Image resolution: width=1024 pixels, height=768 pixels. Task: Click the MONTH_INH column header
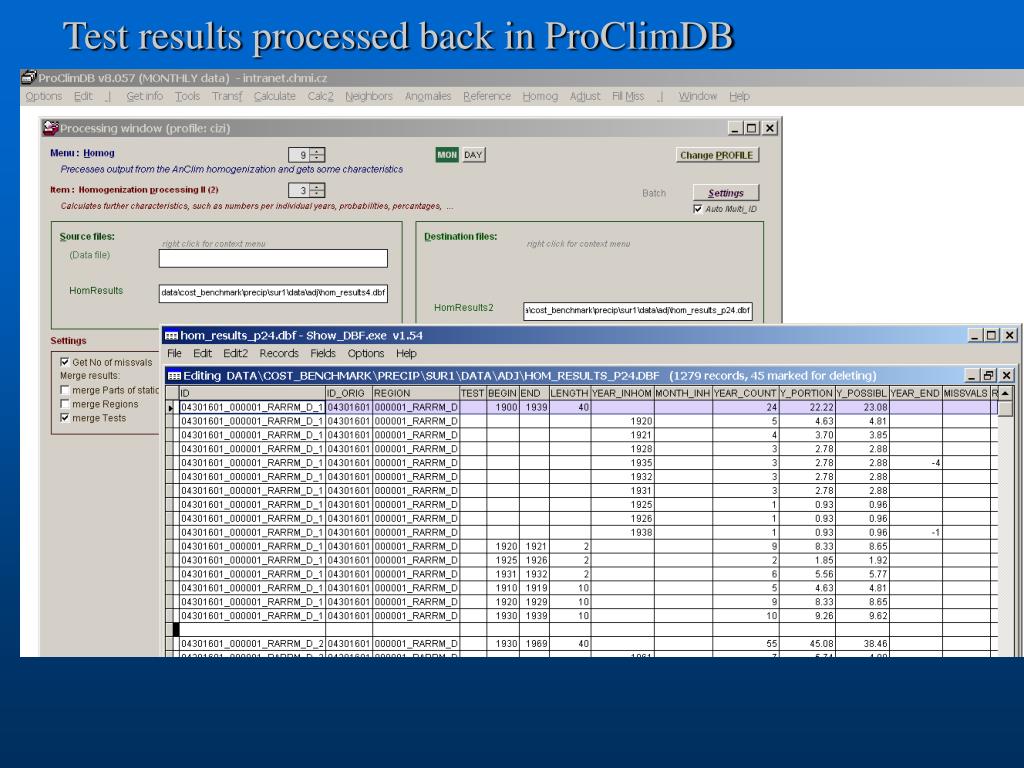[682, 393]
